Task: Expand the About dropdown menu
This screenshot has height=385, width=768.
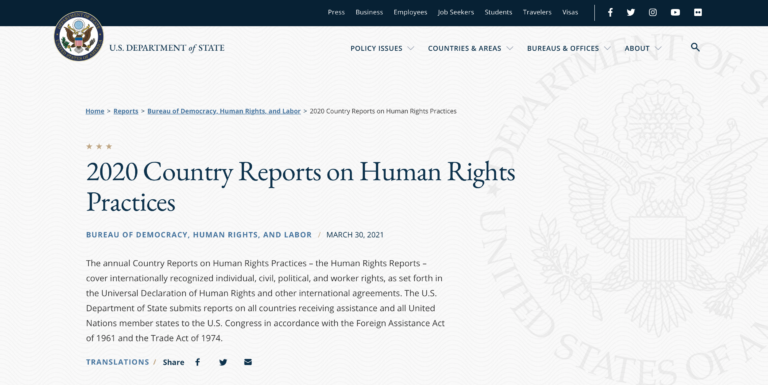Action: coord(643,48)
